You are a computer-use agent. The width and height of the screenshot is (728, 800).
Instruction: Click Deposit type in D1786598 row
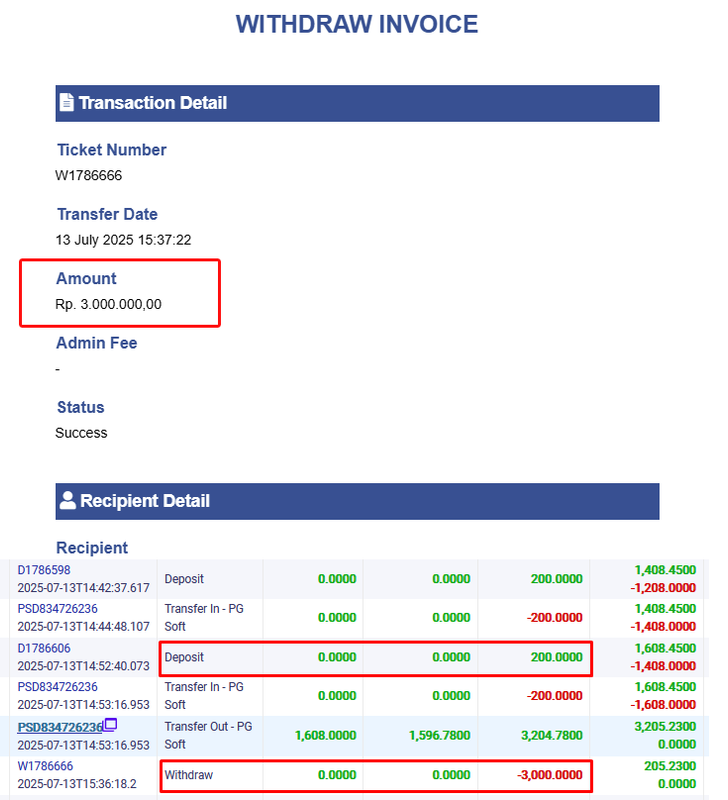[184, 579]
